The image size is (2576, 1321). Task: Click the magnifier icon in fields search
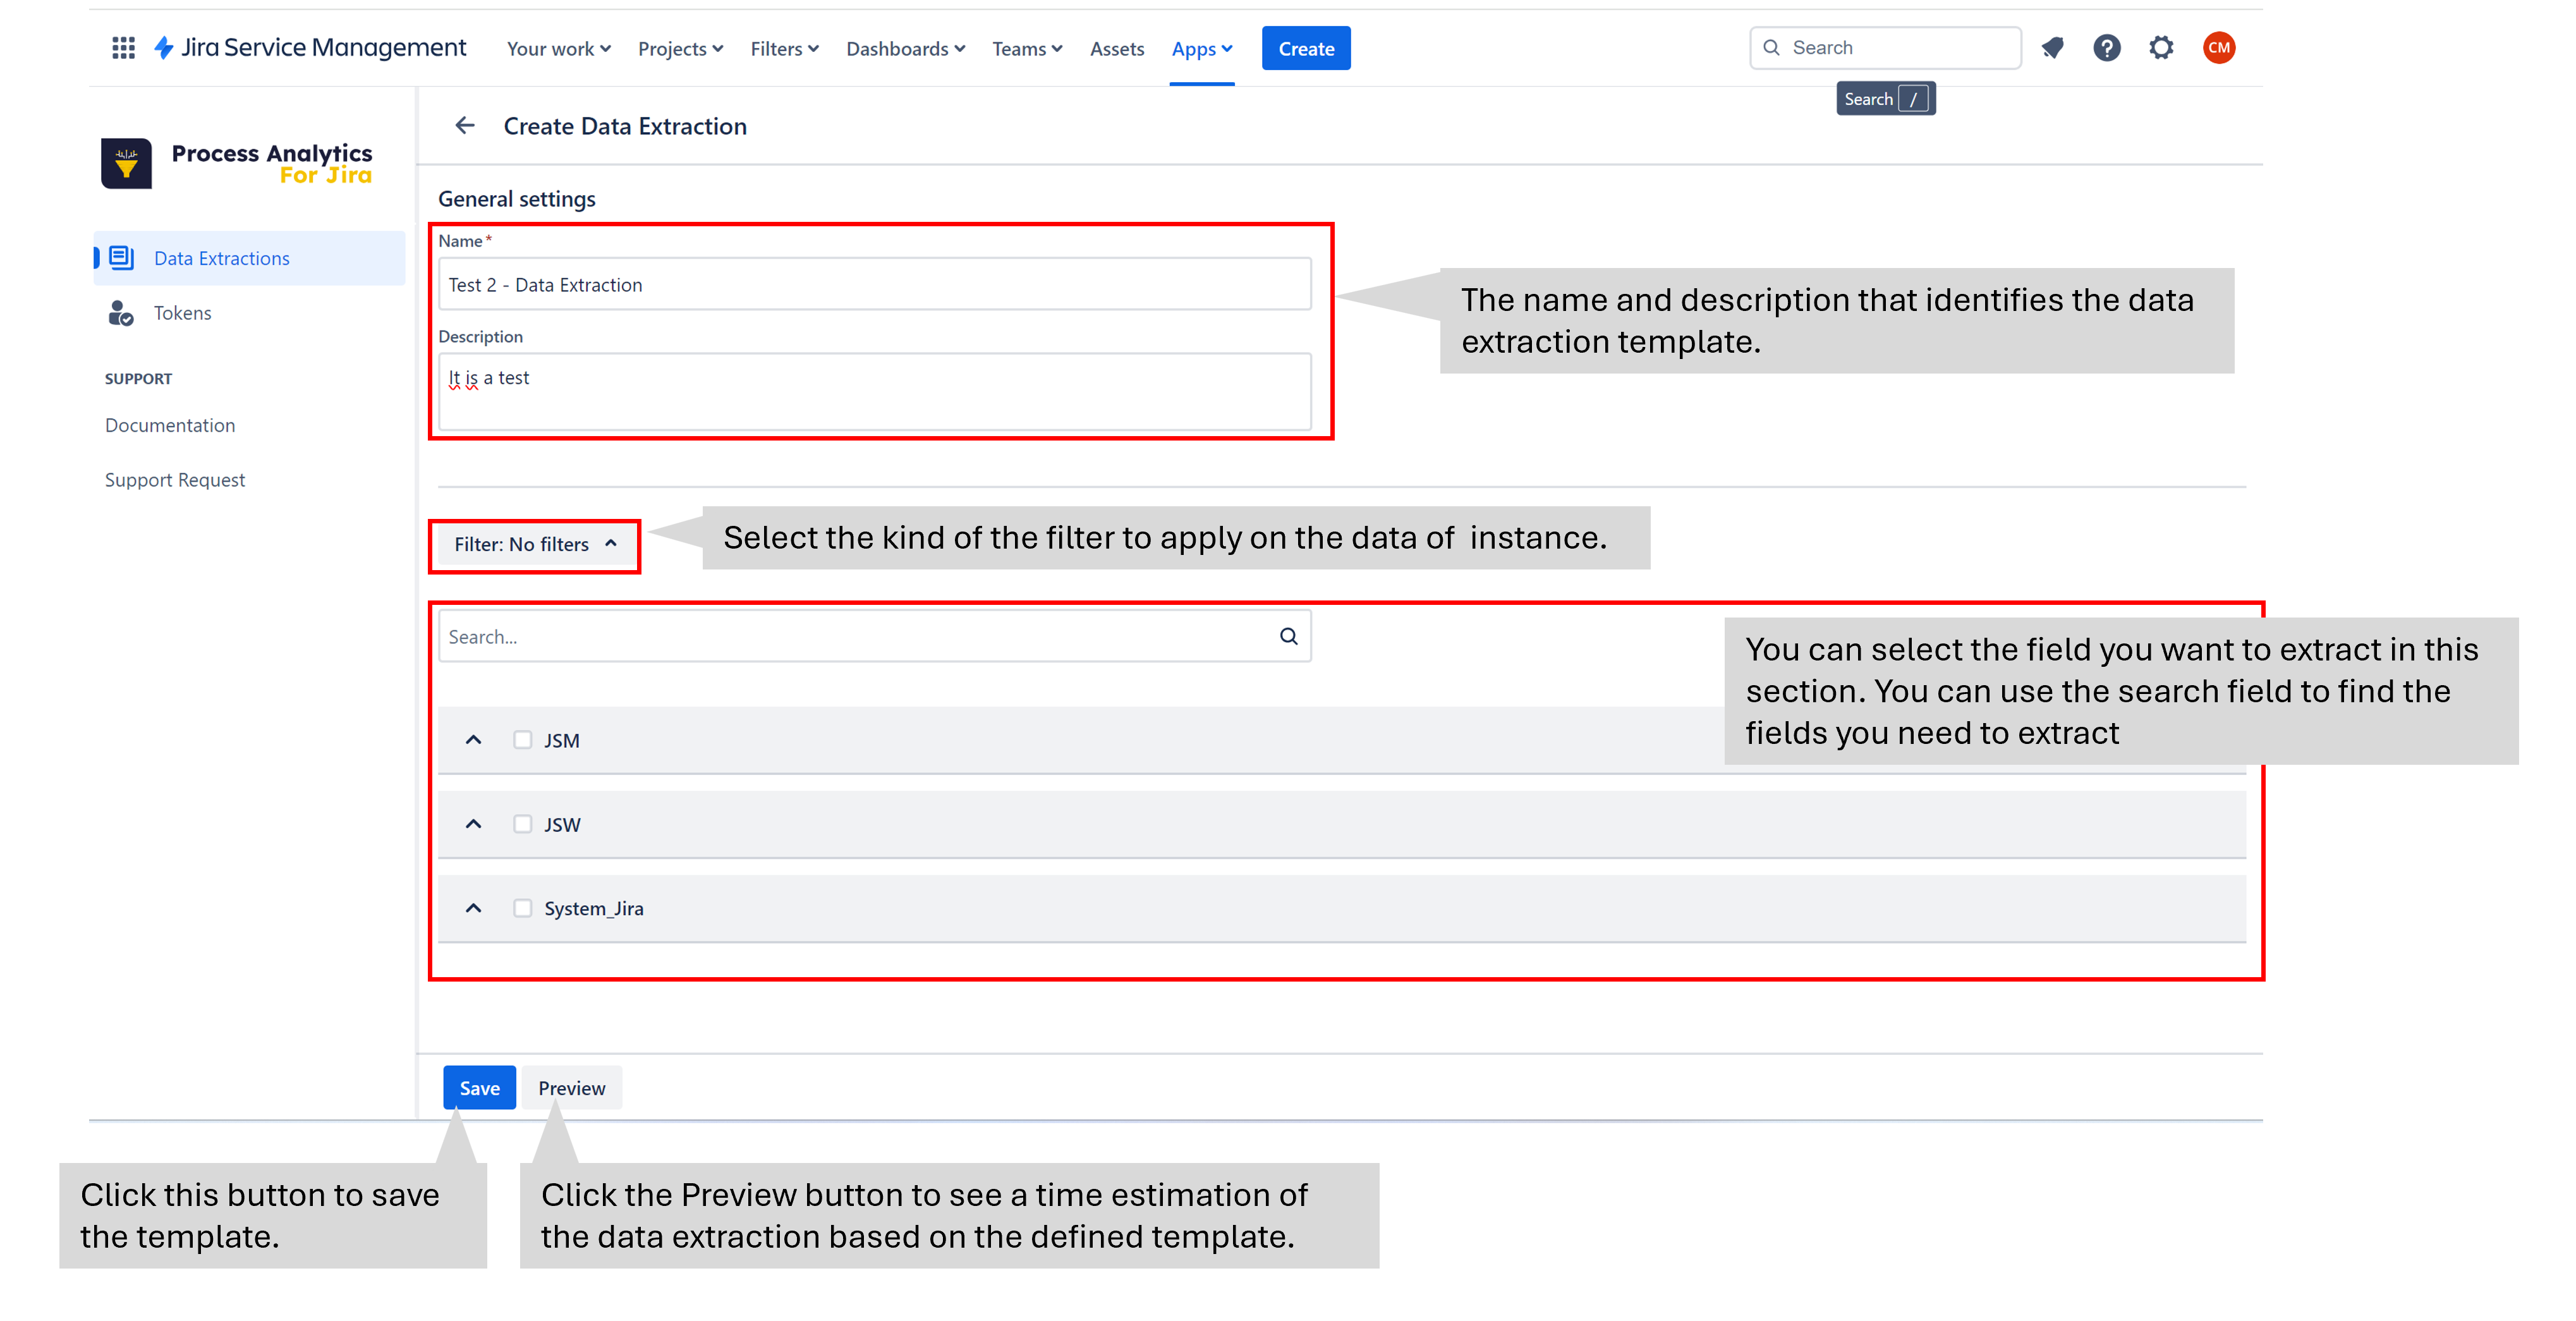tap(1288, 636)
